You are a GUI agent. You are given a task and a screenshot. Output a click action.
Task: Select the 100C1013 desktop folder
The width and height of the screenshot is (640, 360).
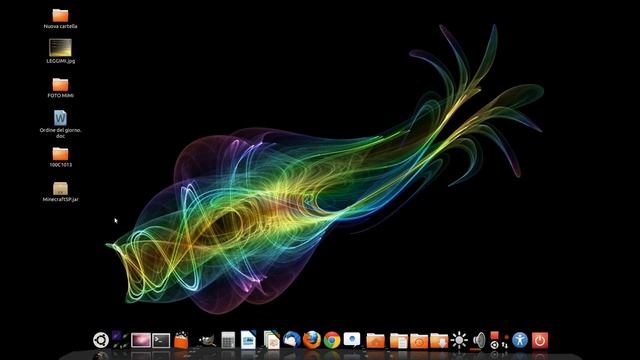click(x=60, y=157)
